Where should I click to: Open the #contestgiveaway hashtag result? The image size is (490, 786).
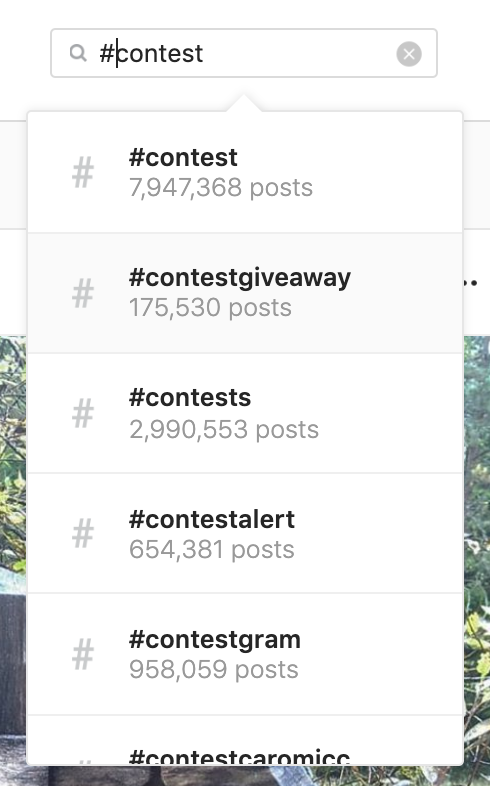click(x=245, y=293)
